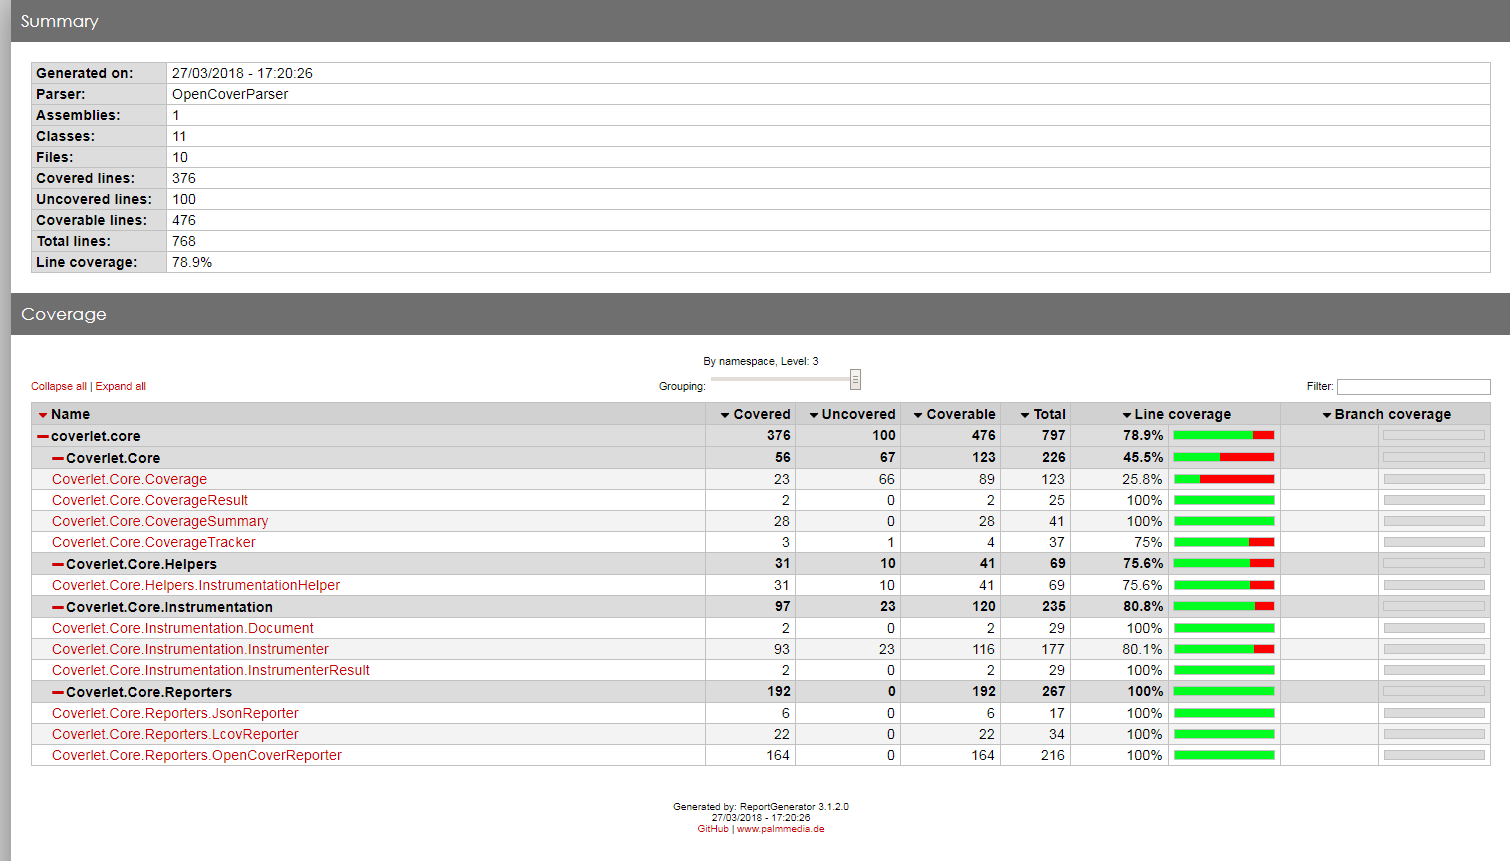Collapse the Coverlet.Core.Instrumentation group
The width and height of the screenshot is (1510, 861).
(58, 607)
